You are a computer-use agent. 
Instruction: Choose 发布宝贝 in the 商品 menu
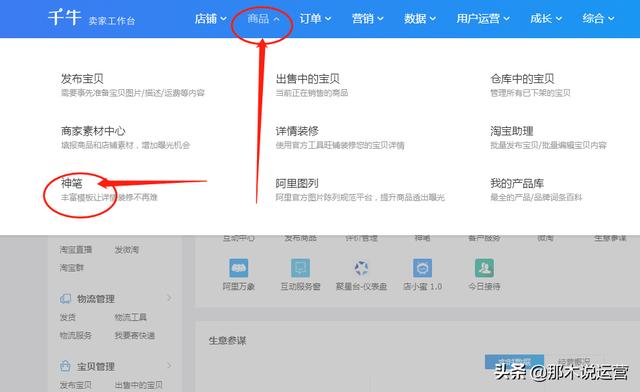pos(82,78)
